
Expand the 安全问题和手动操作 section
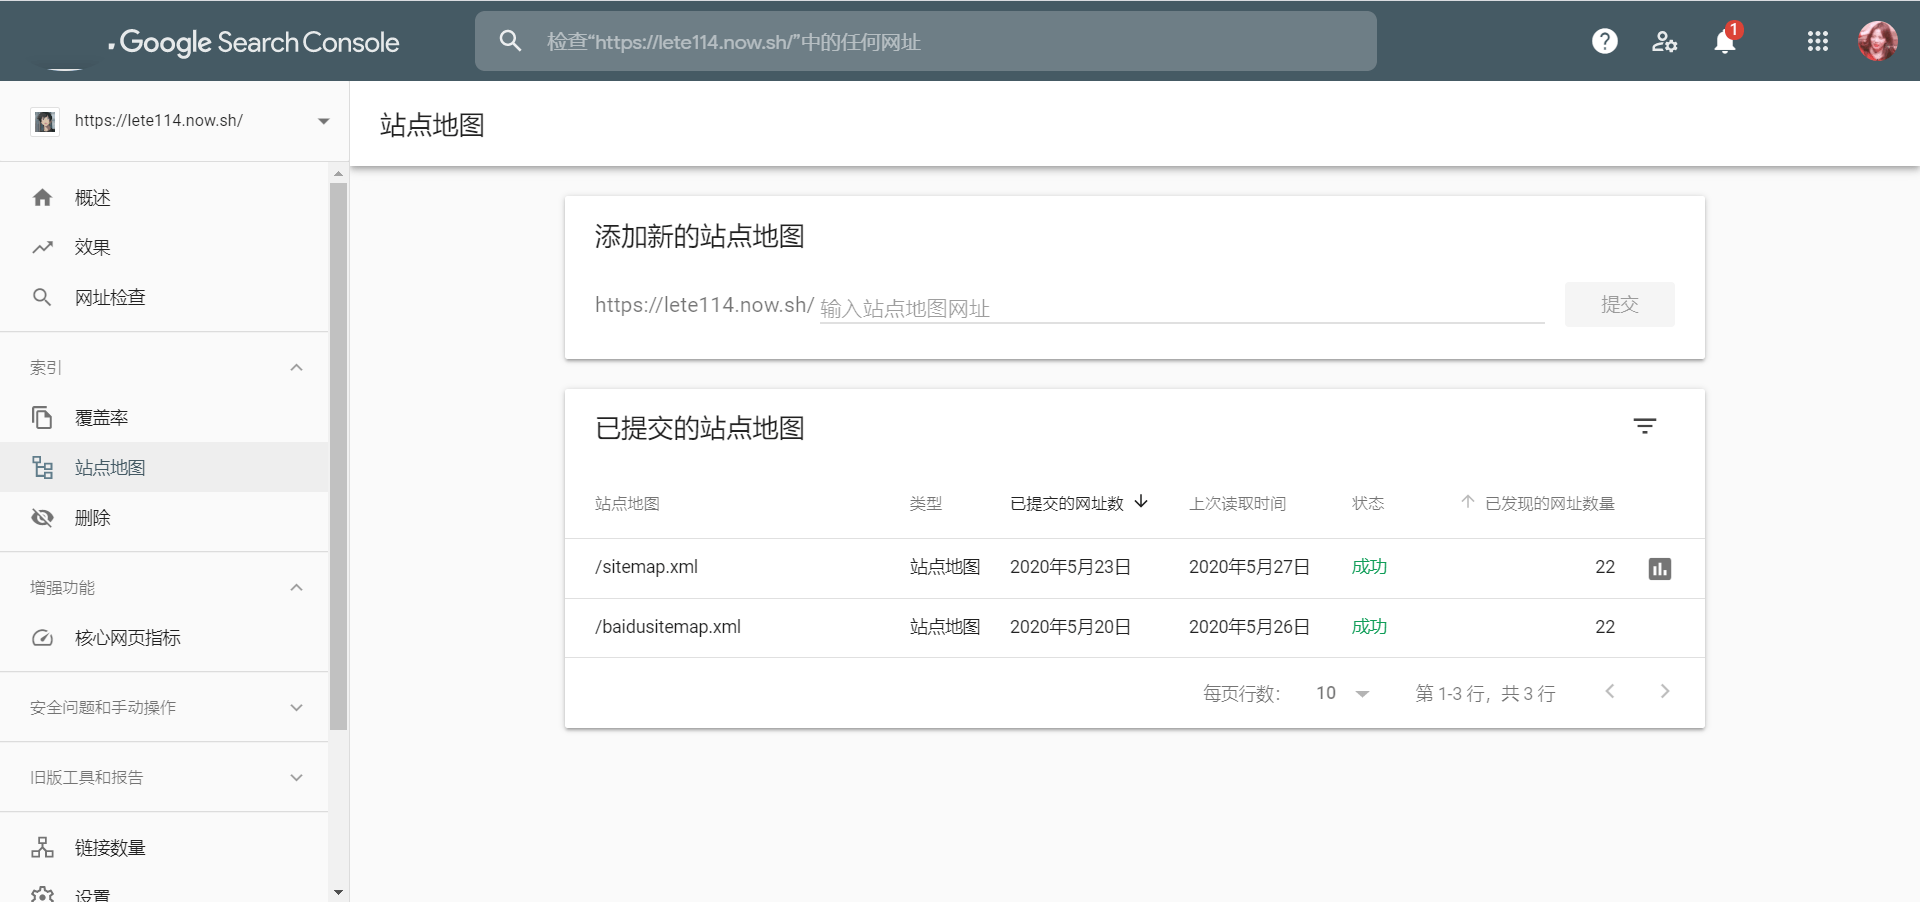point(296,708)
